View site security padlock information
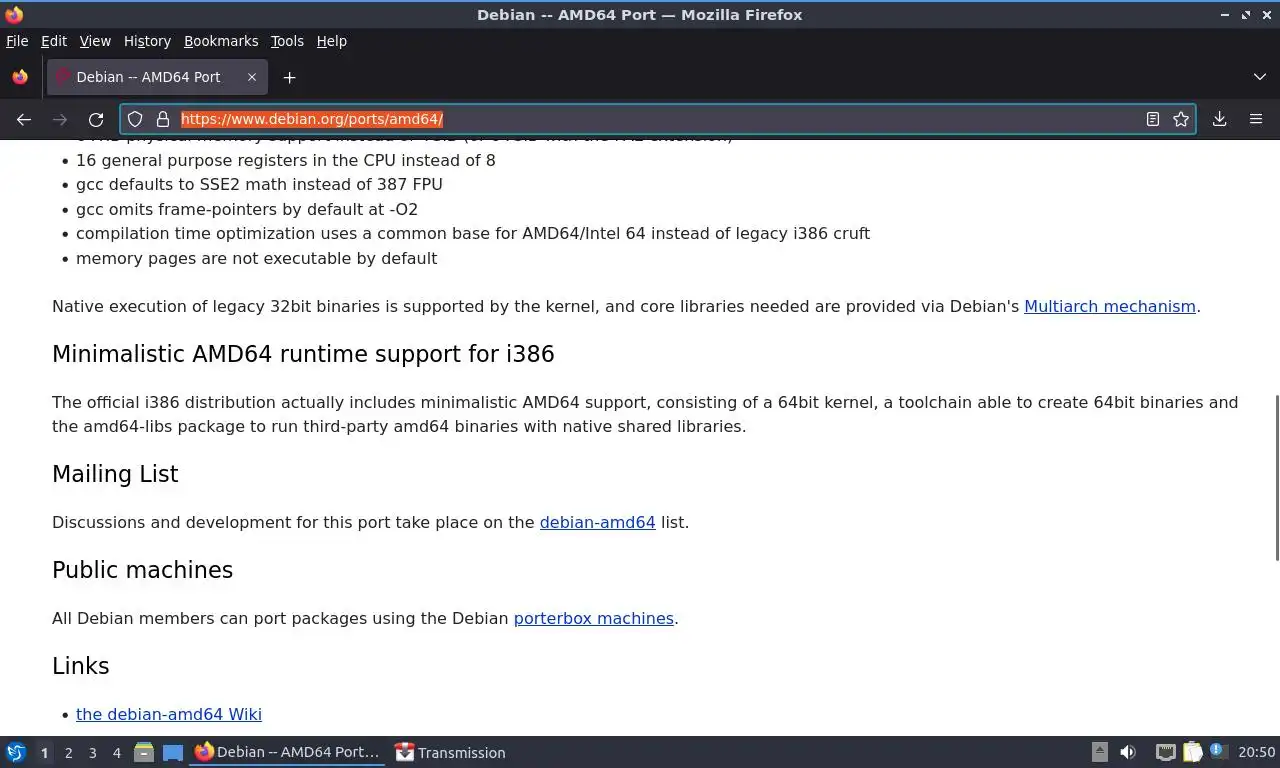The height and width of the screenshot is (768, 1280). click(x=163, y=119)
